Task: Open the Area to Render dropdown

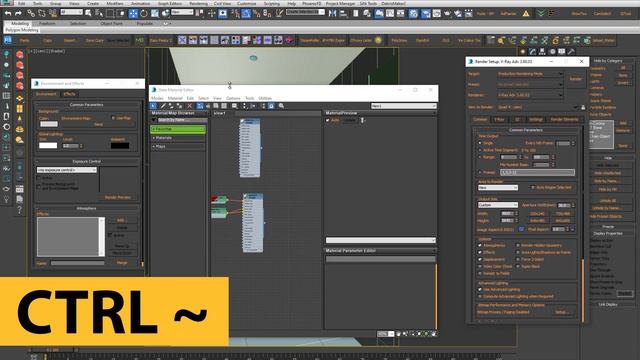Action: [x=498, y=187]
